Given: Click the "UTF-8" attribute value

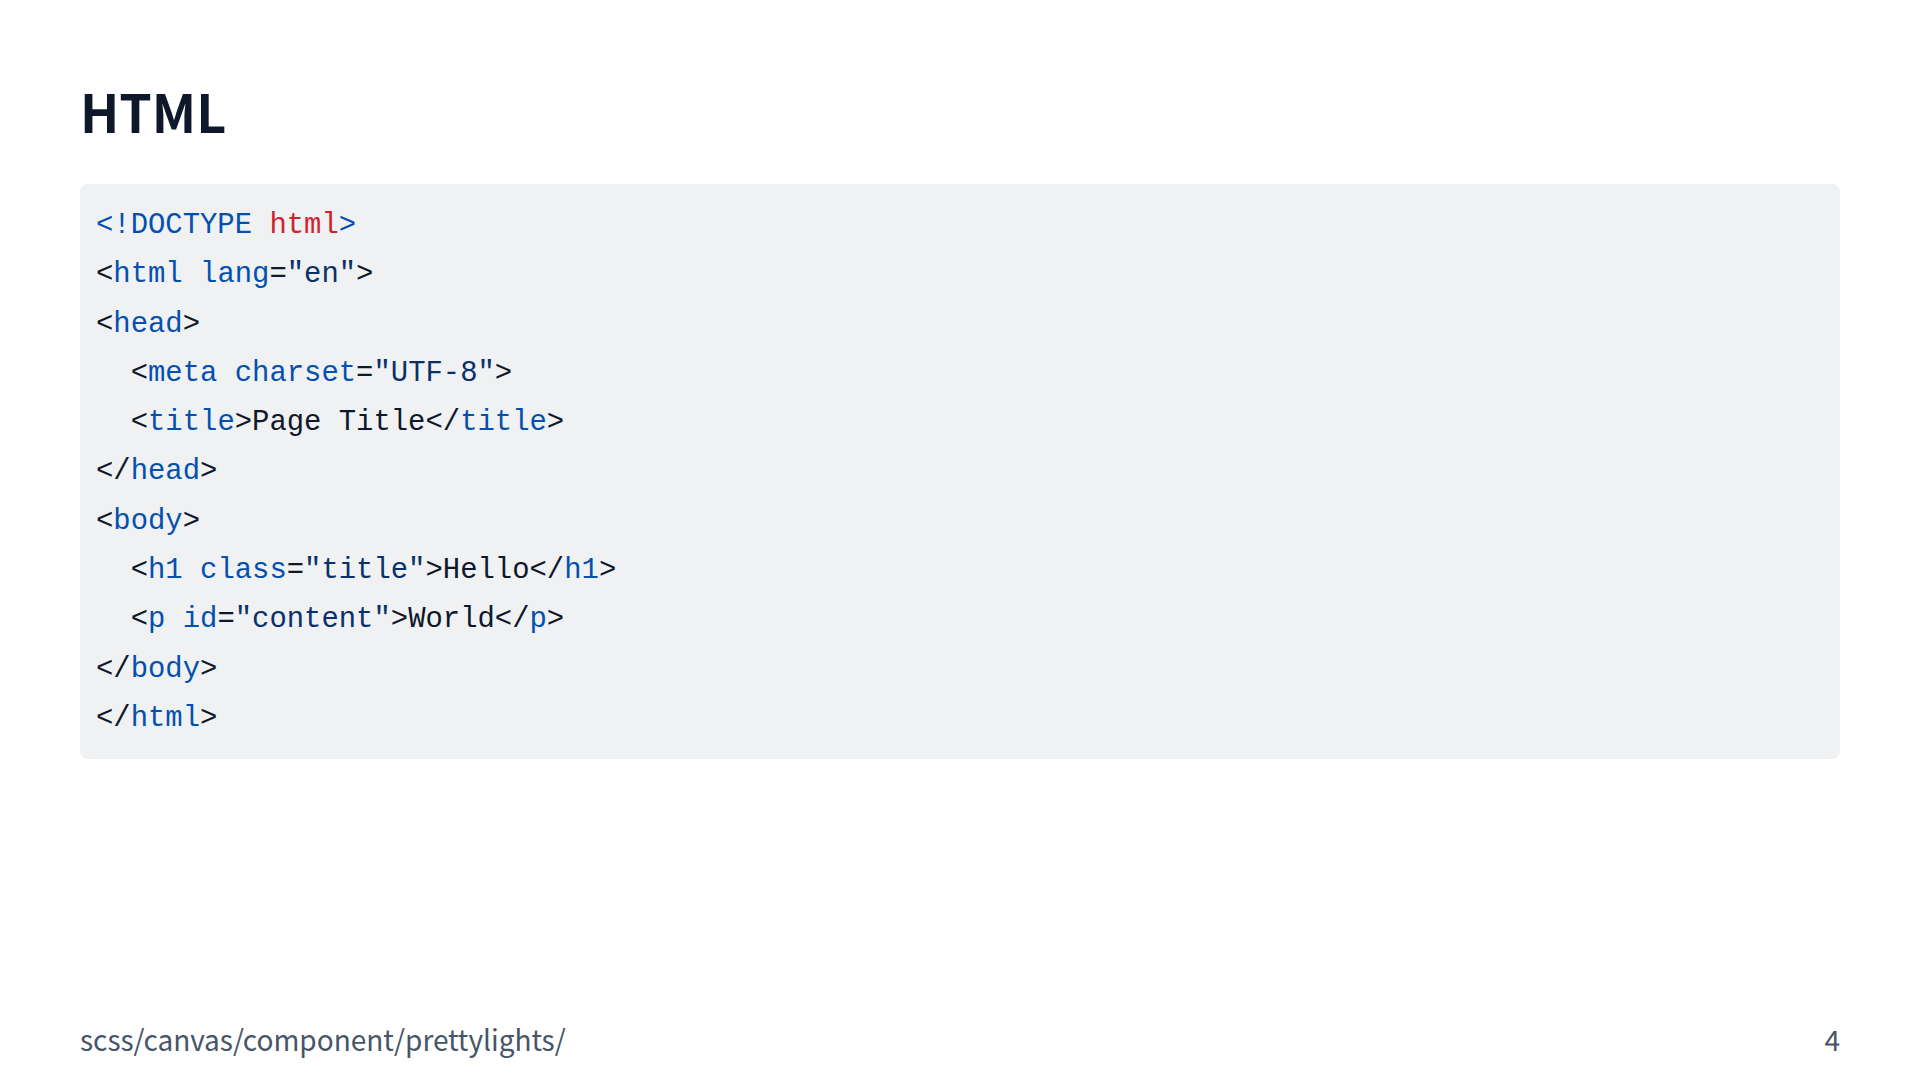Looking at the screenshot, I should 434,372.
